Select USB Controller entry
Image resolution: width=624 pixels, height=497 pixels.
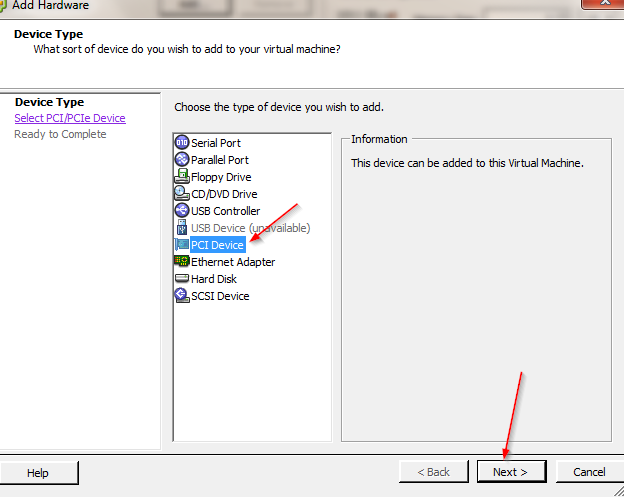(225, 211)
